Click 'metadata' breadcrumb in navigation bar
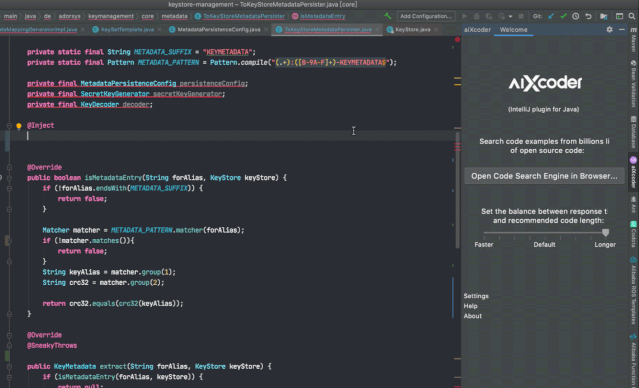 (x=174, y=16)
